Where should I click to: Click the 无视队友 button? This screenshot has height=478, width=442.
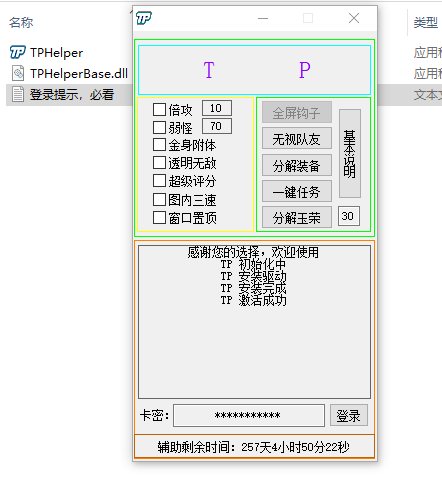coord(297,138)
